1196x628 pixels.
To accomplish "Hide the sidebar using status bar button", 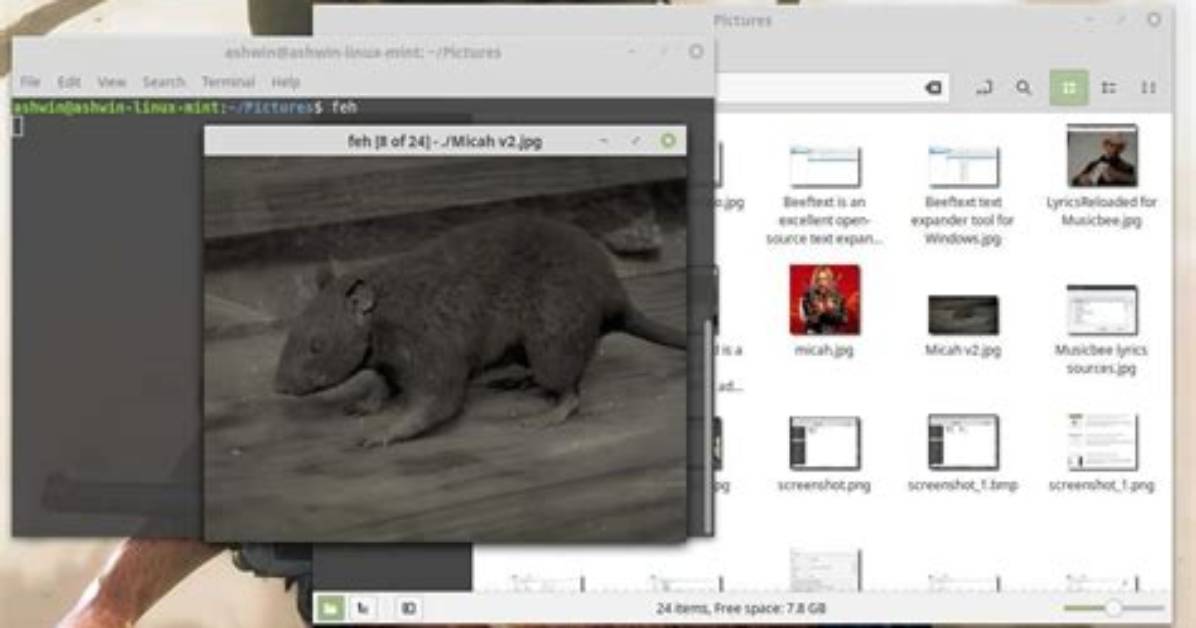I will coord(408,608).
